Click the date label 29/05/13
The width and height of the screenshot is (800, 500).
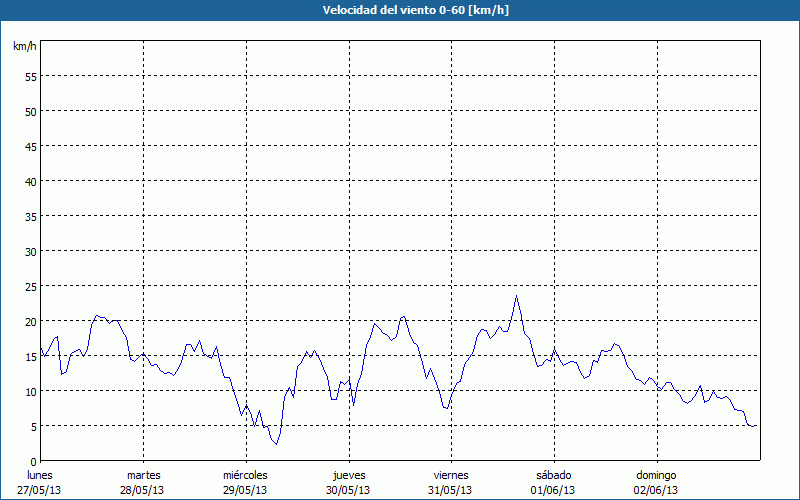pyautogui.click(x=245, y=490)
